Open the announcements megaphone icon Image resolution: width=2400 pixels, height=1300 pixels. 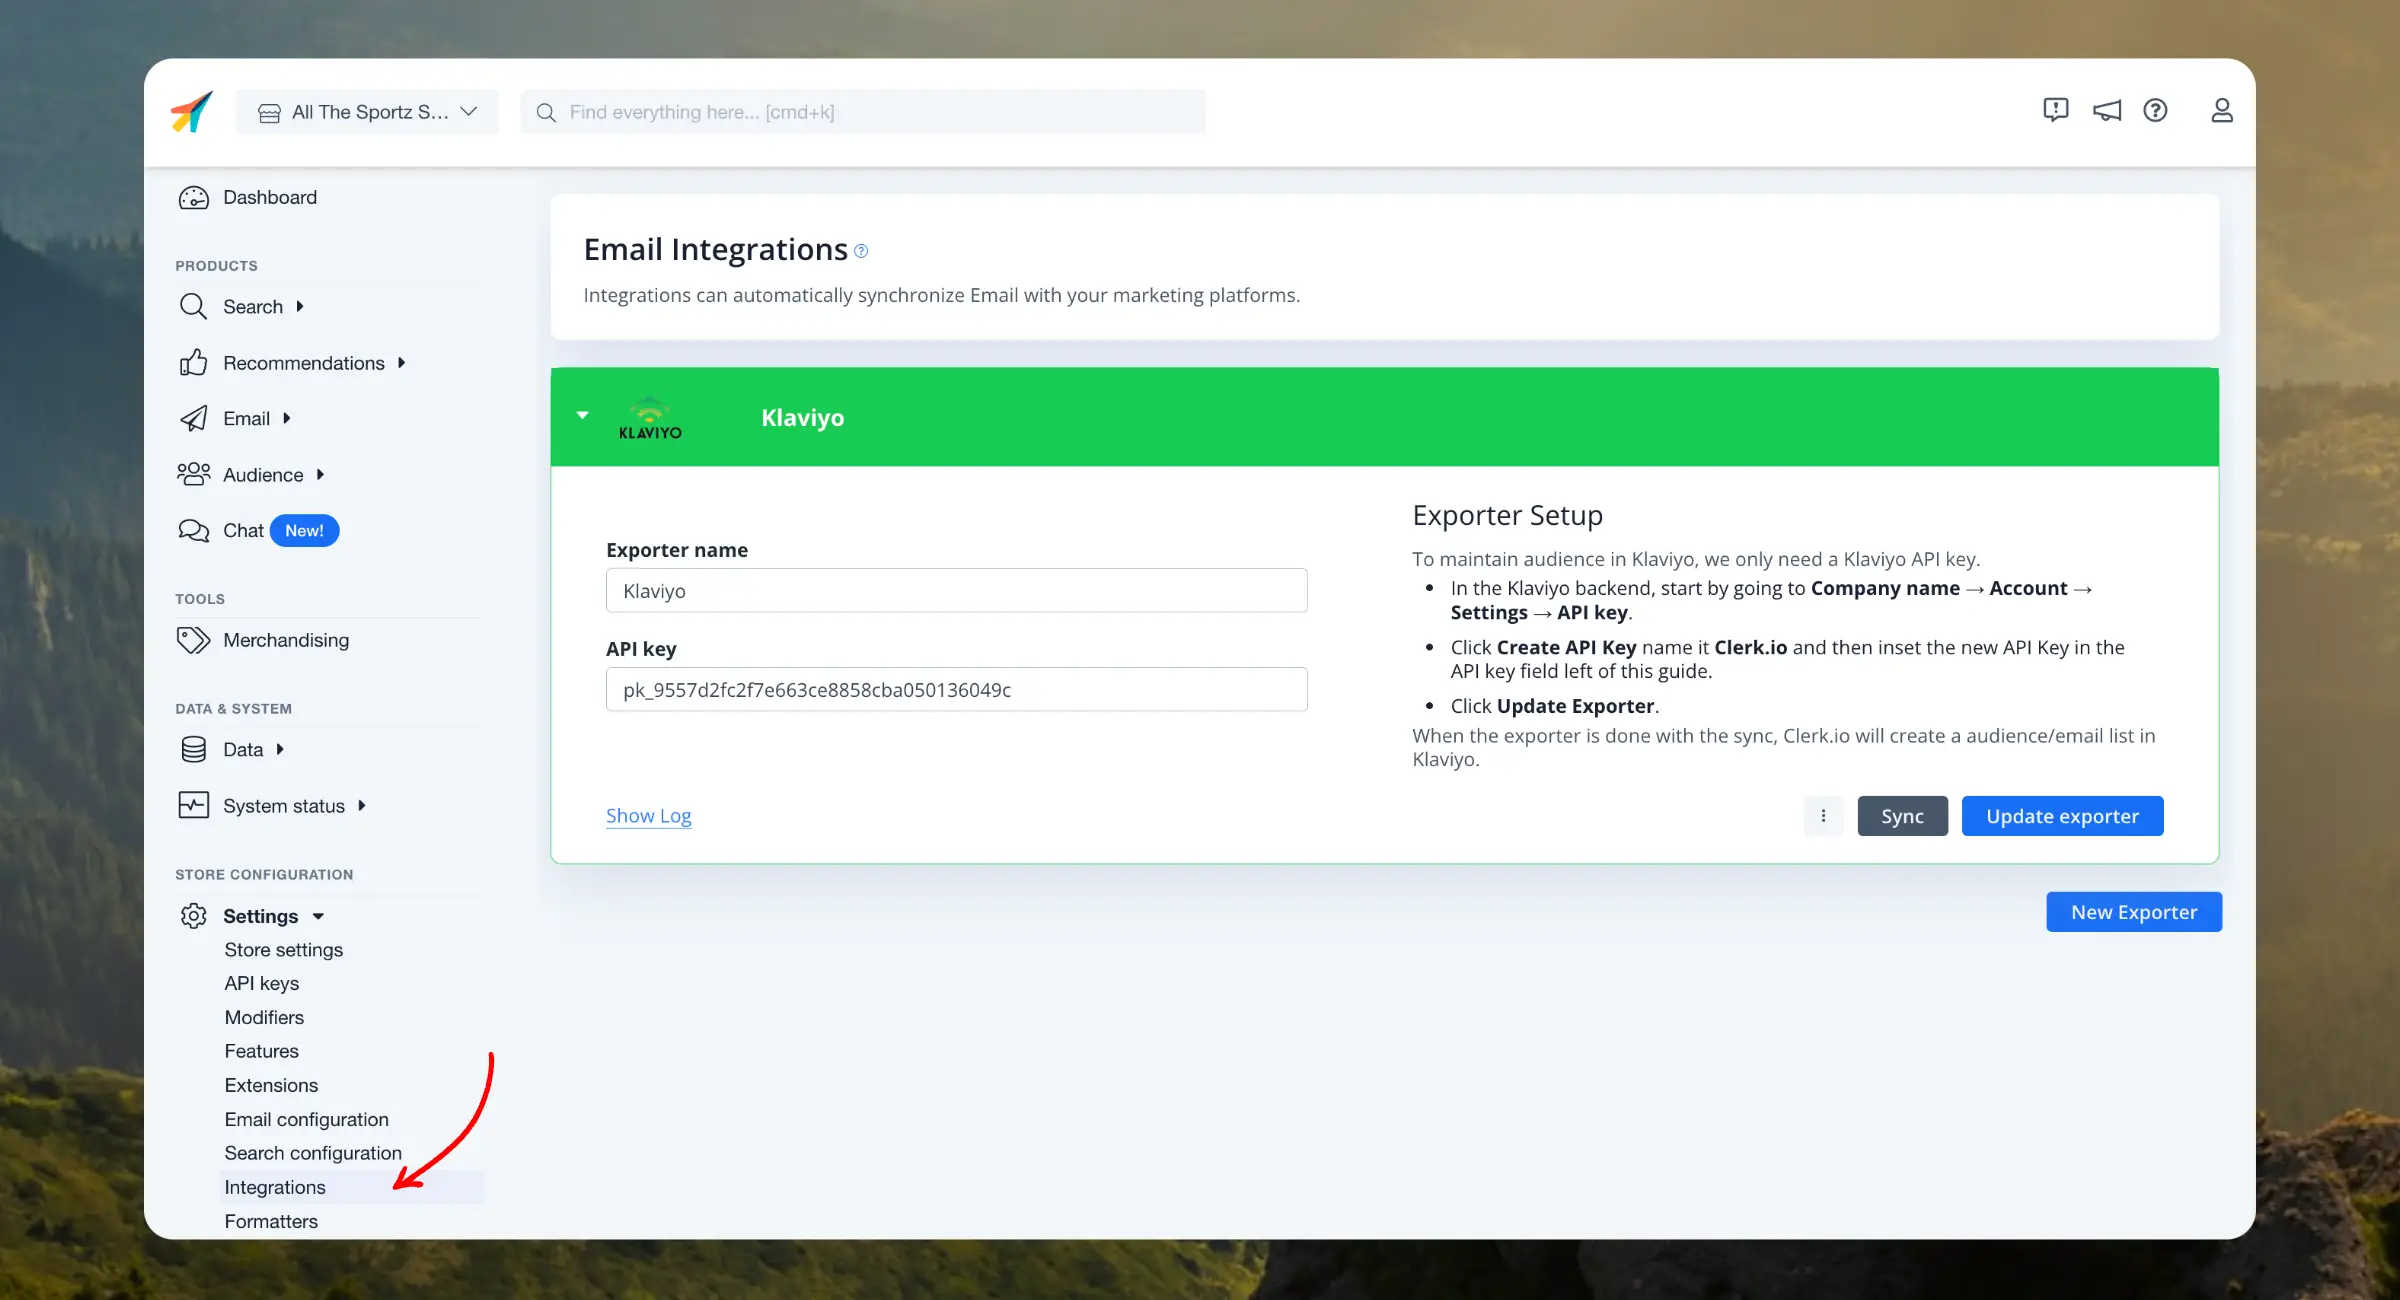click(x=2107, y=111)
